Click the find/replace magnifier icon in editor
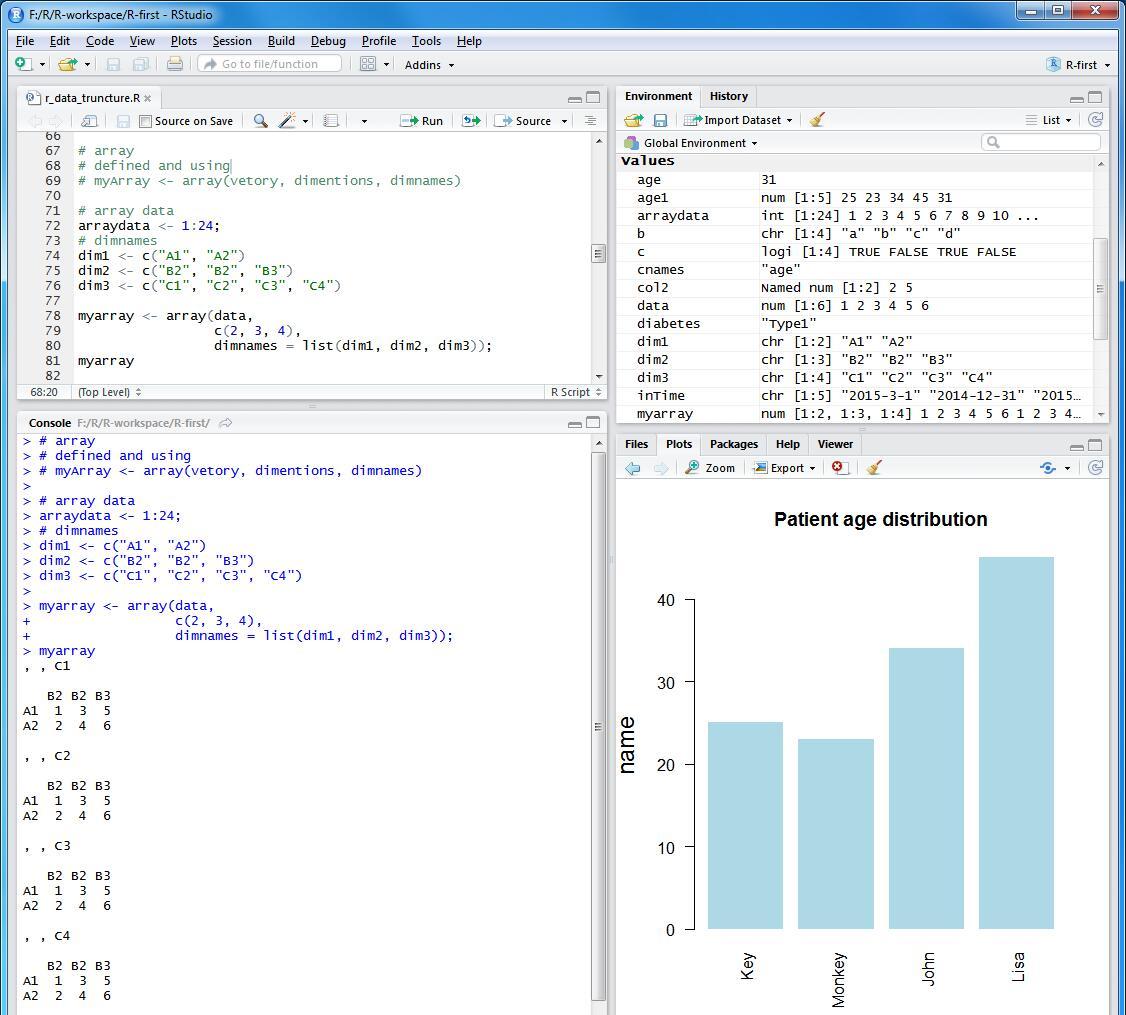 pyautogui.click(x=260, y=121)
